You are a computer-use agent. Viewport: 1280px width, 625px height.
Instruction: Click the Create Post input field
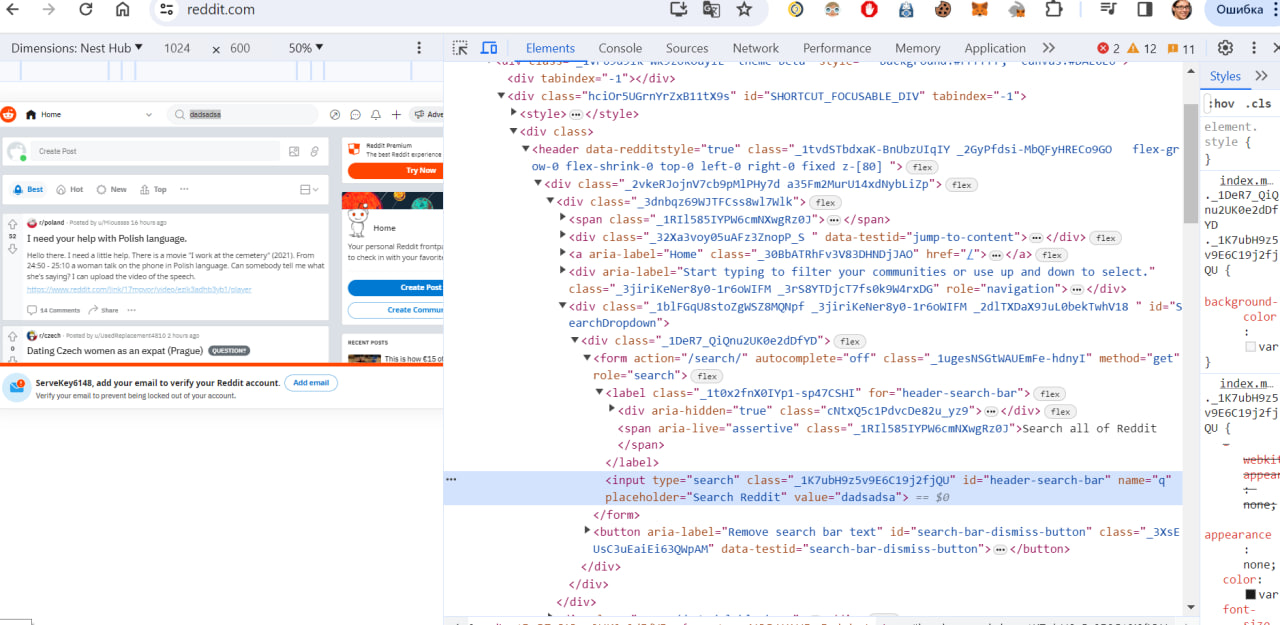pos(155,152)
